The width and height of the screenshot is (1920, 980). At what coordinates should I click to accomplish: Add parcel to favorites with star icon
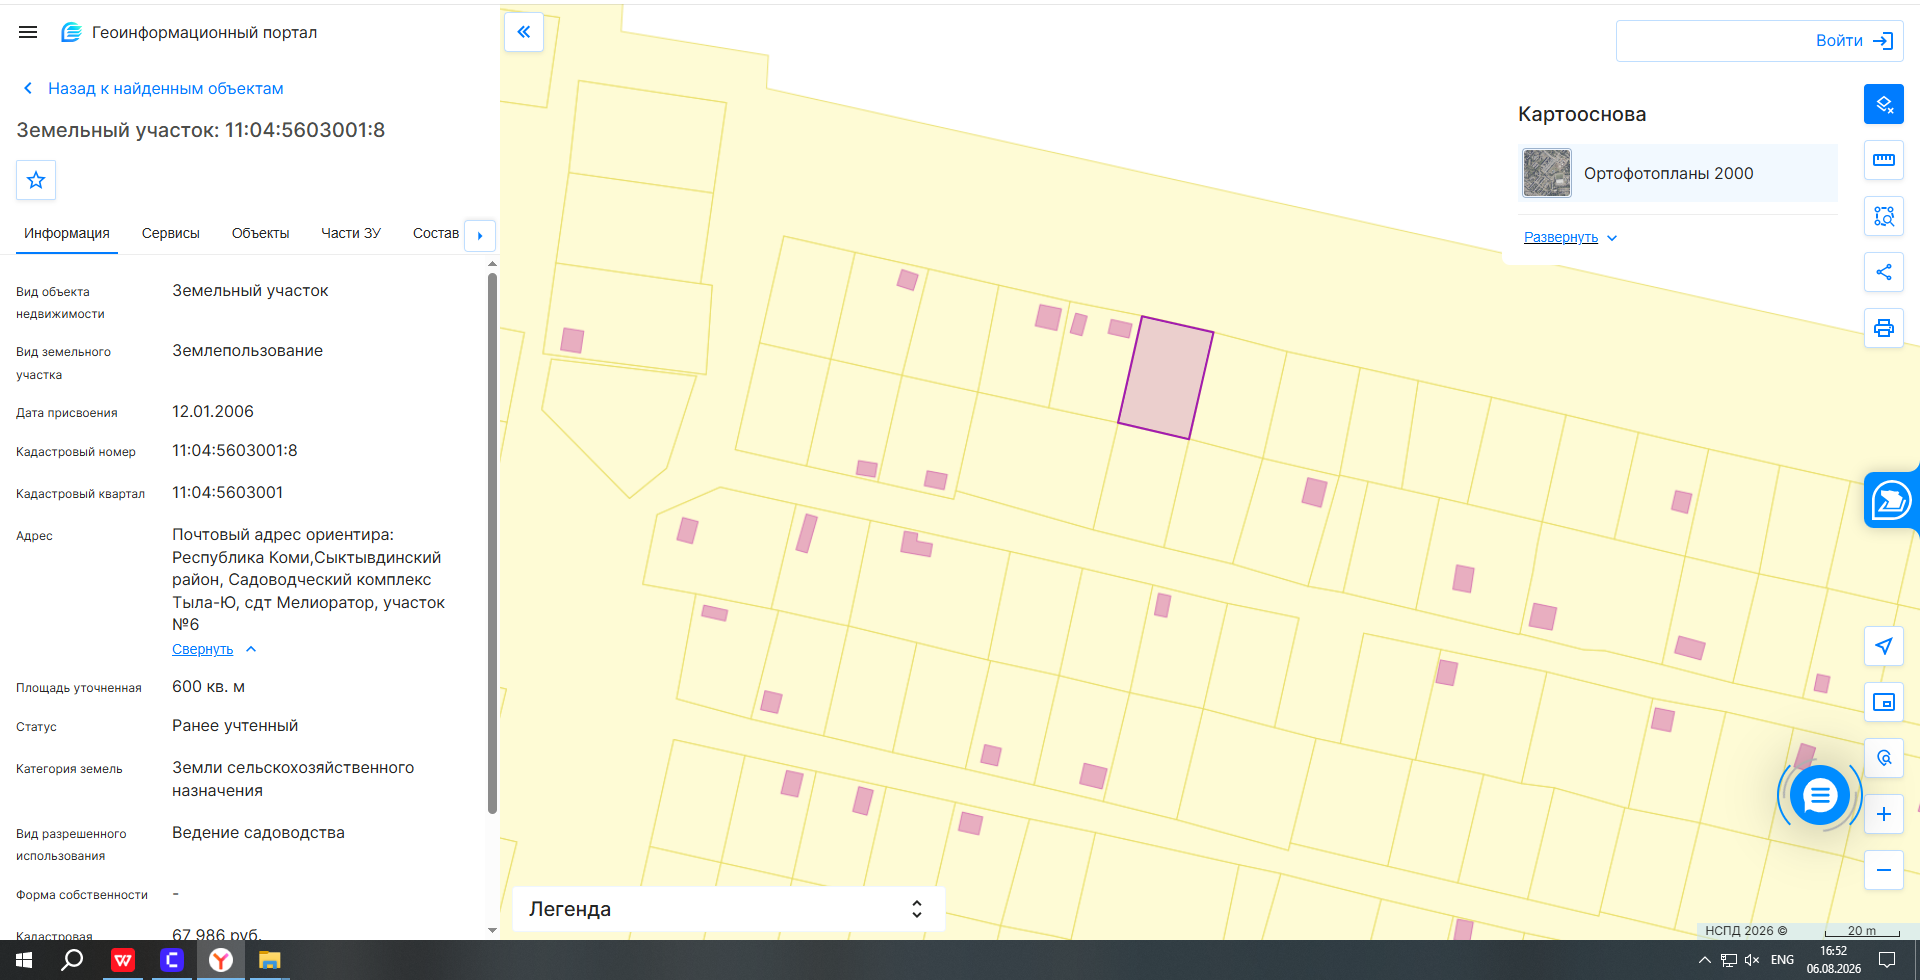click(x=36, y=180)
